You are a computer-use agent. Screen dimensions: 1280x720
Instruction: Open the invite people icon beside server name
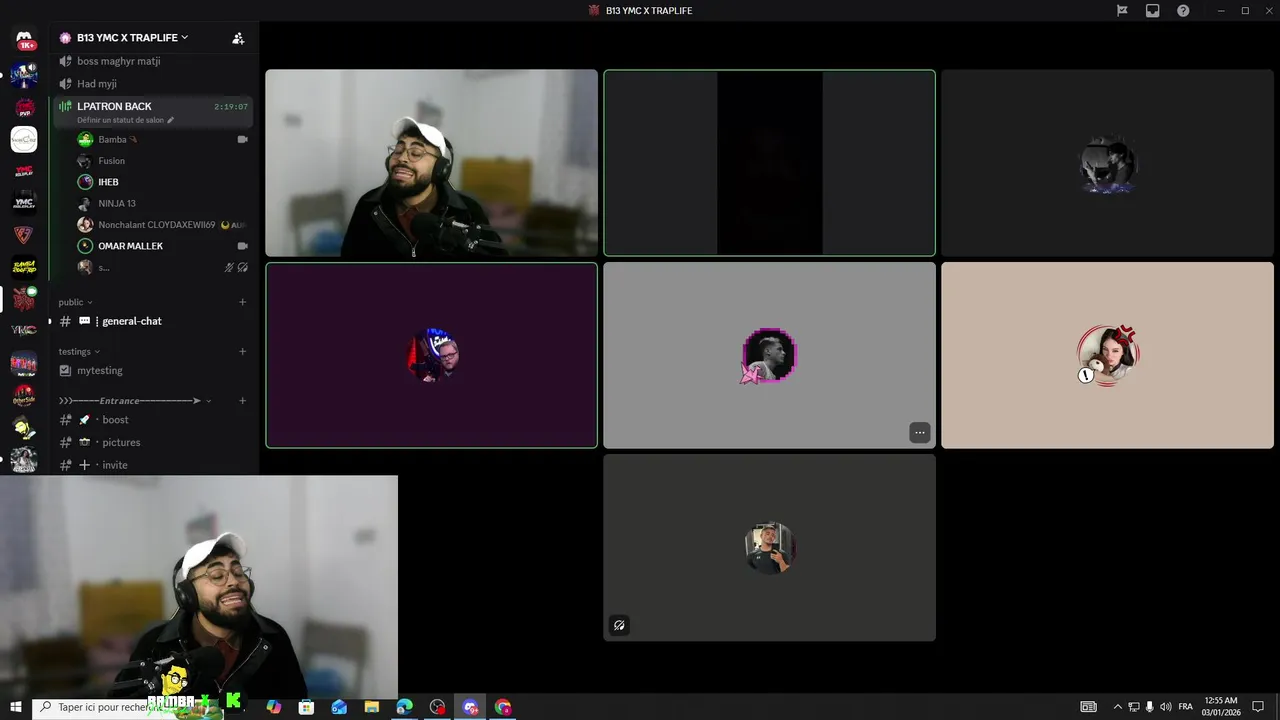(238, 38)
